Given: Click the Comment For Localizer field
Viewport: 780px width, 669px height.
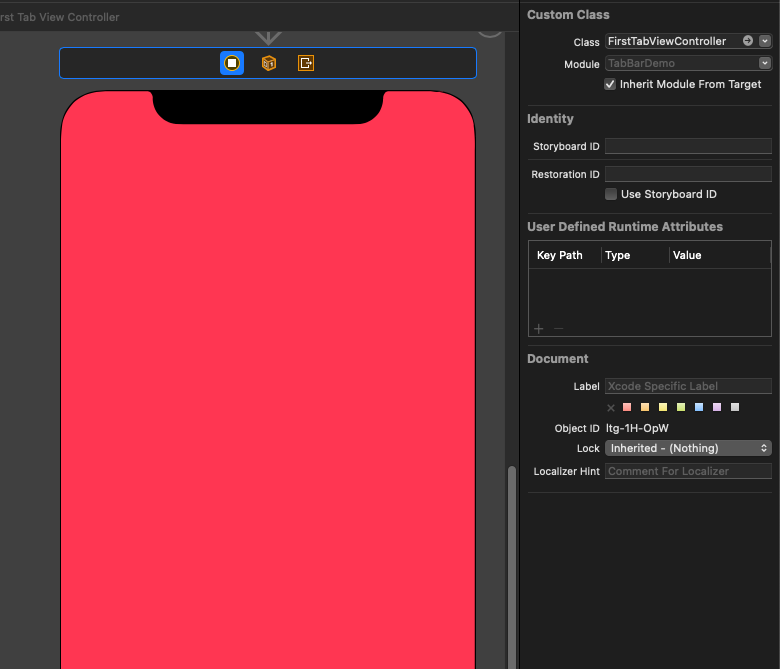Looking at the screenshot, I should pos(688,471).
